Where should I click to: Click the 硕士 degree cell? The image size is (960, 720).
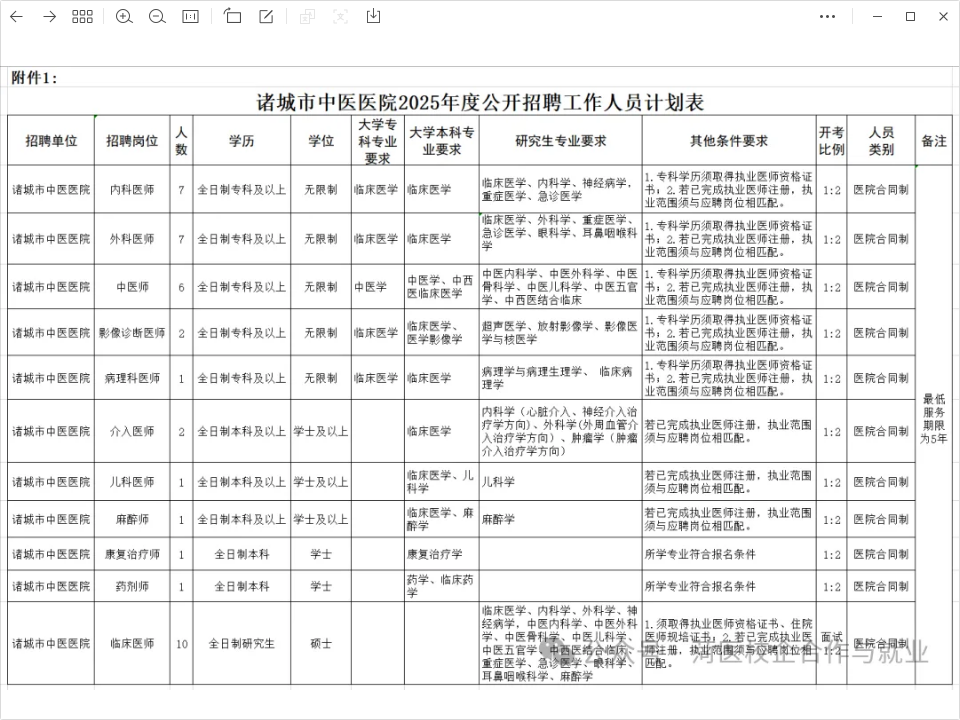(321, 643)
